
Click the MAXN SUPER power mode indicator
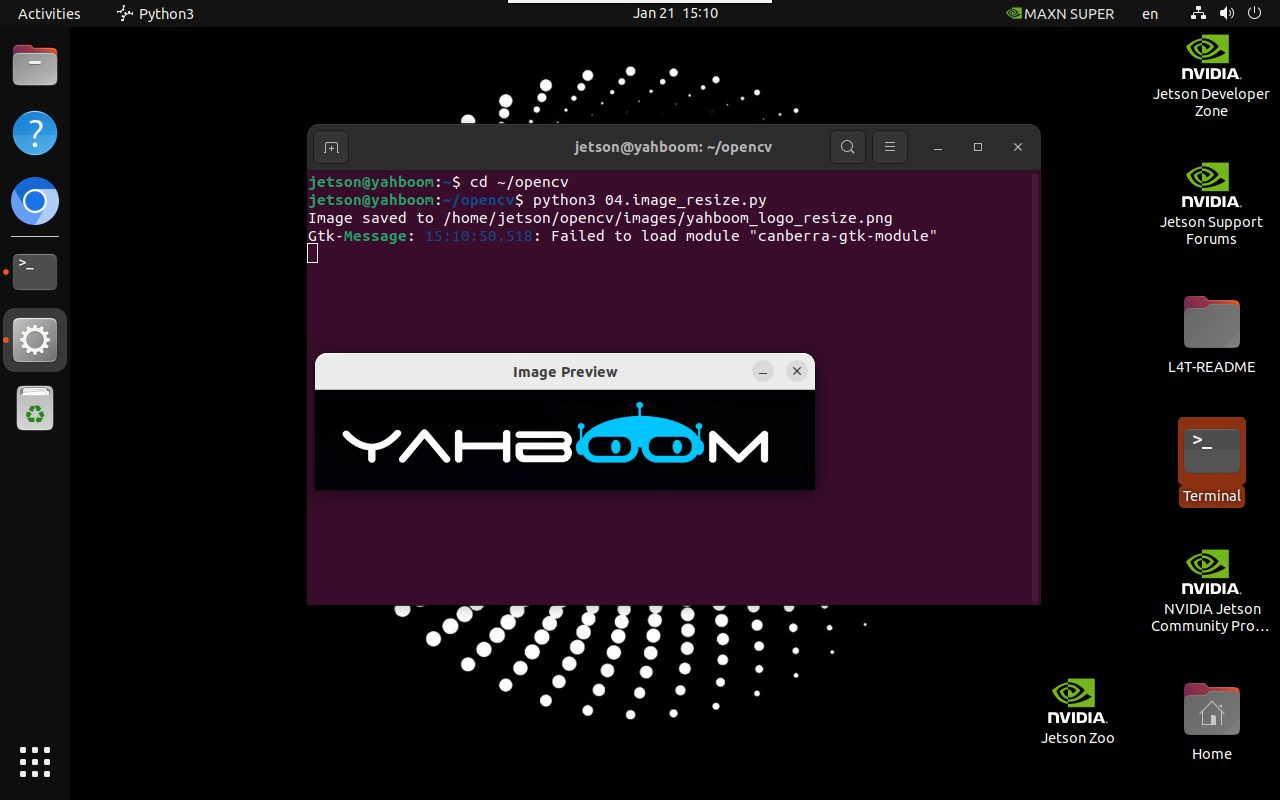pyautogui.click(x=1060, y=13)
